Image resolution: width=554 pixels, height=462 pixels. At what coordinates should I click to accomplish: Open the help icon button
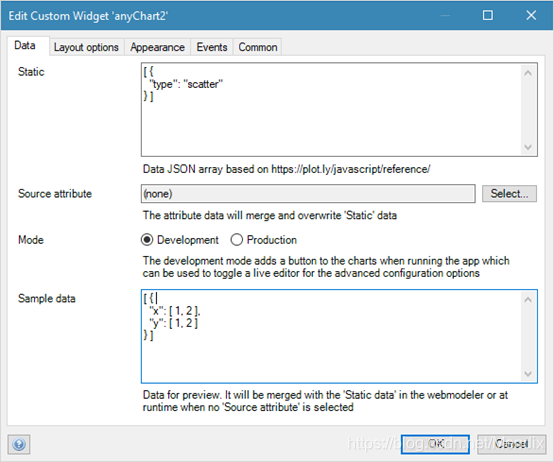[x=19, y=444]
